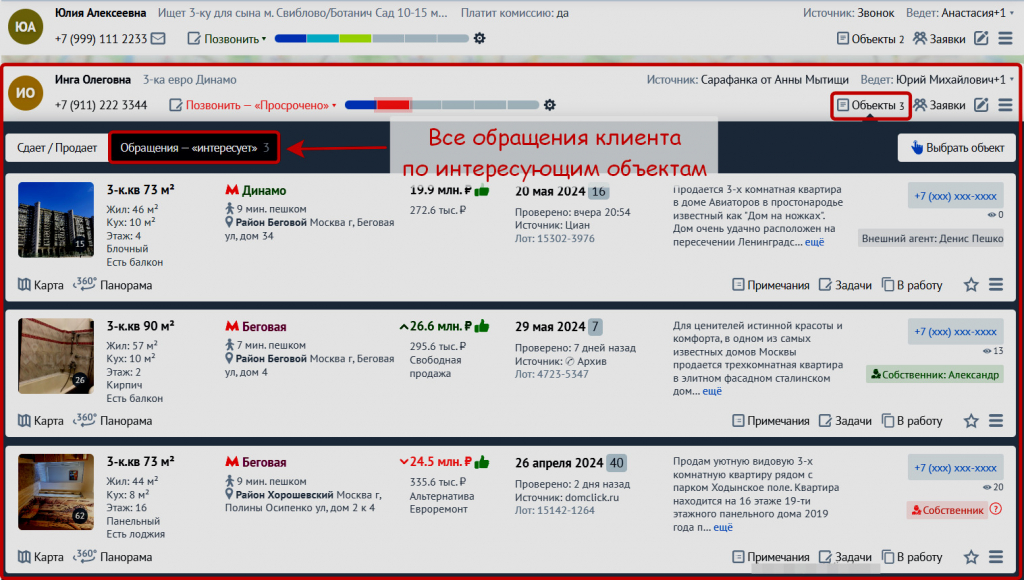Open Заявки for Юлия Алексеевна
Image resolution: width=1024 pixels, height=580 pixels.
[x=939, y=39]
